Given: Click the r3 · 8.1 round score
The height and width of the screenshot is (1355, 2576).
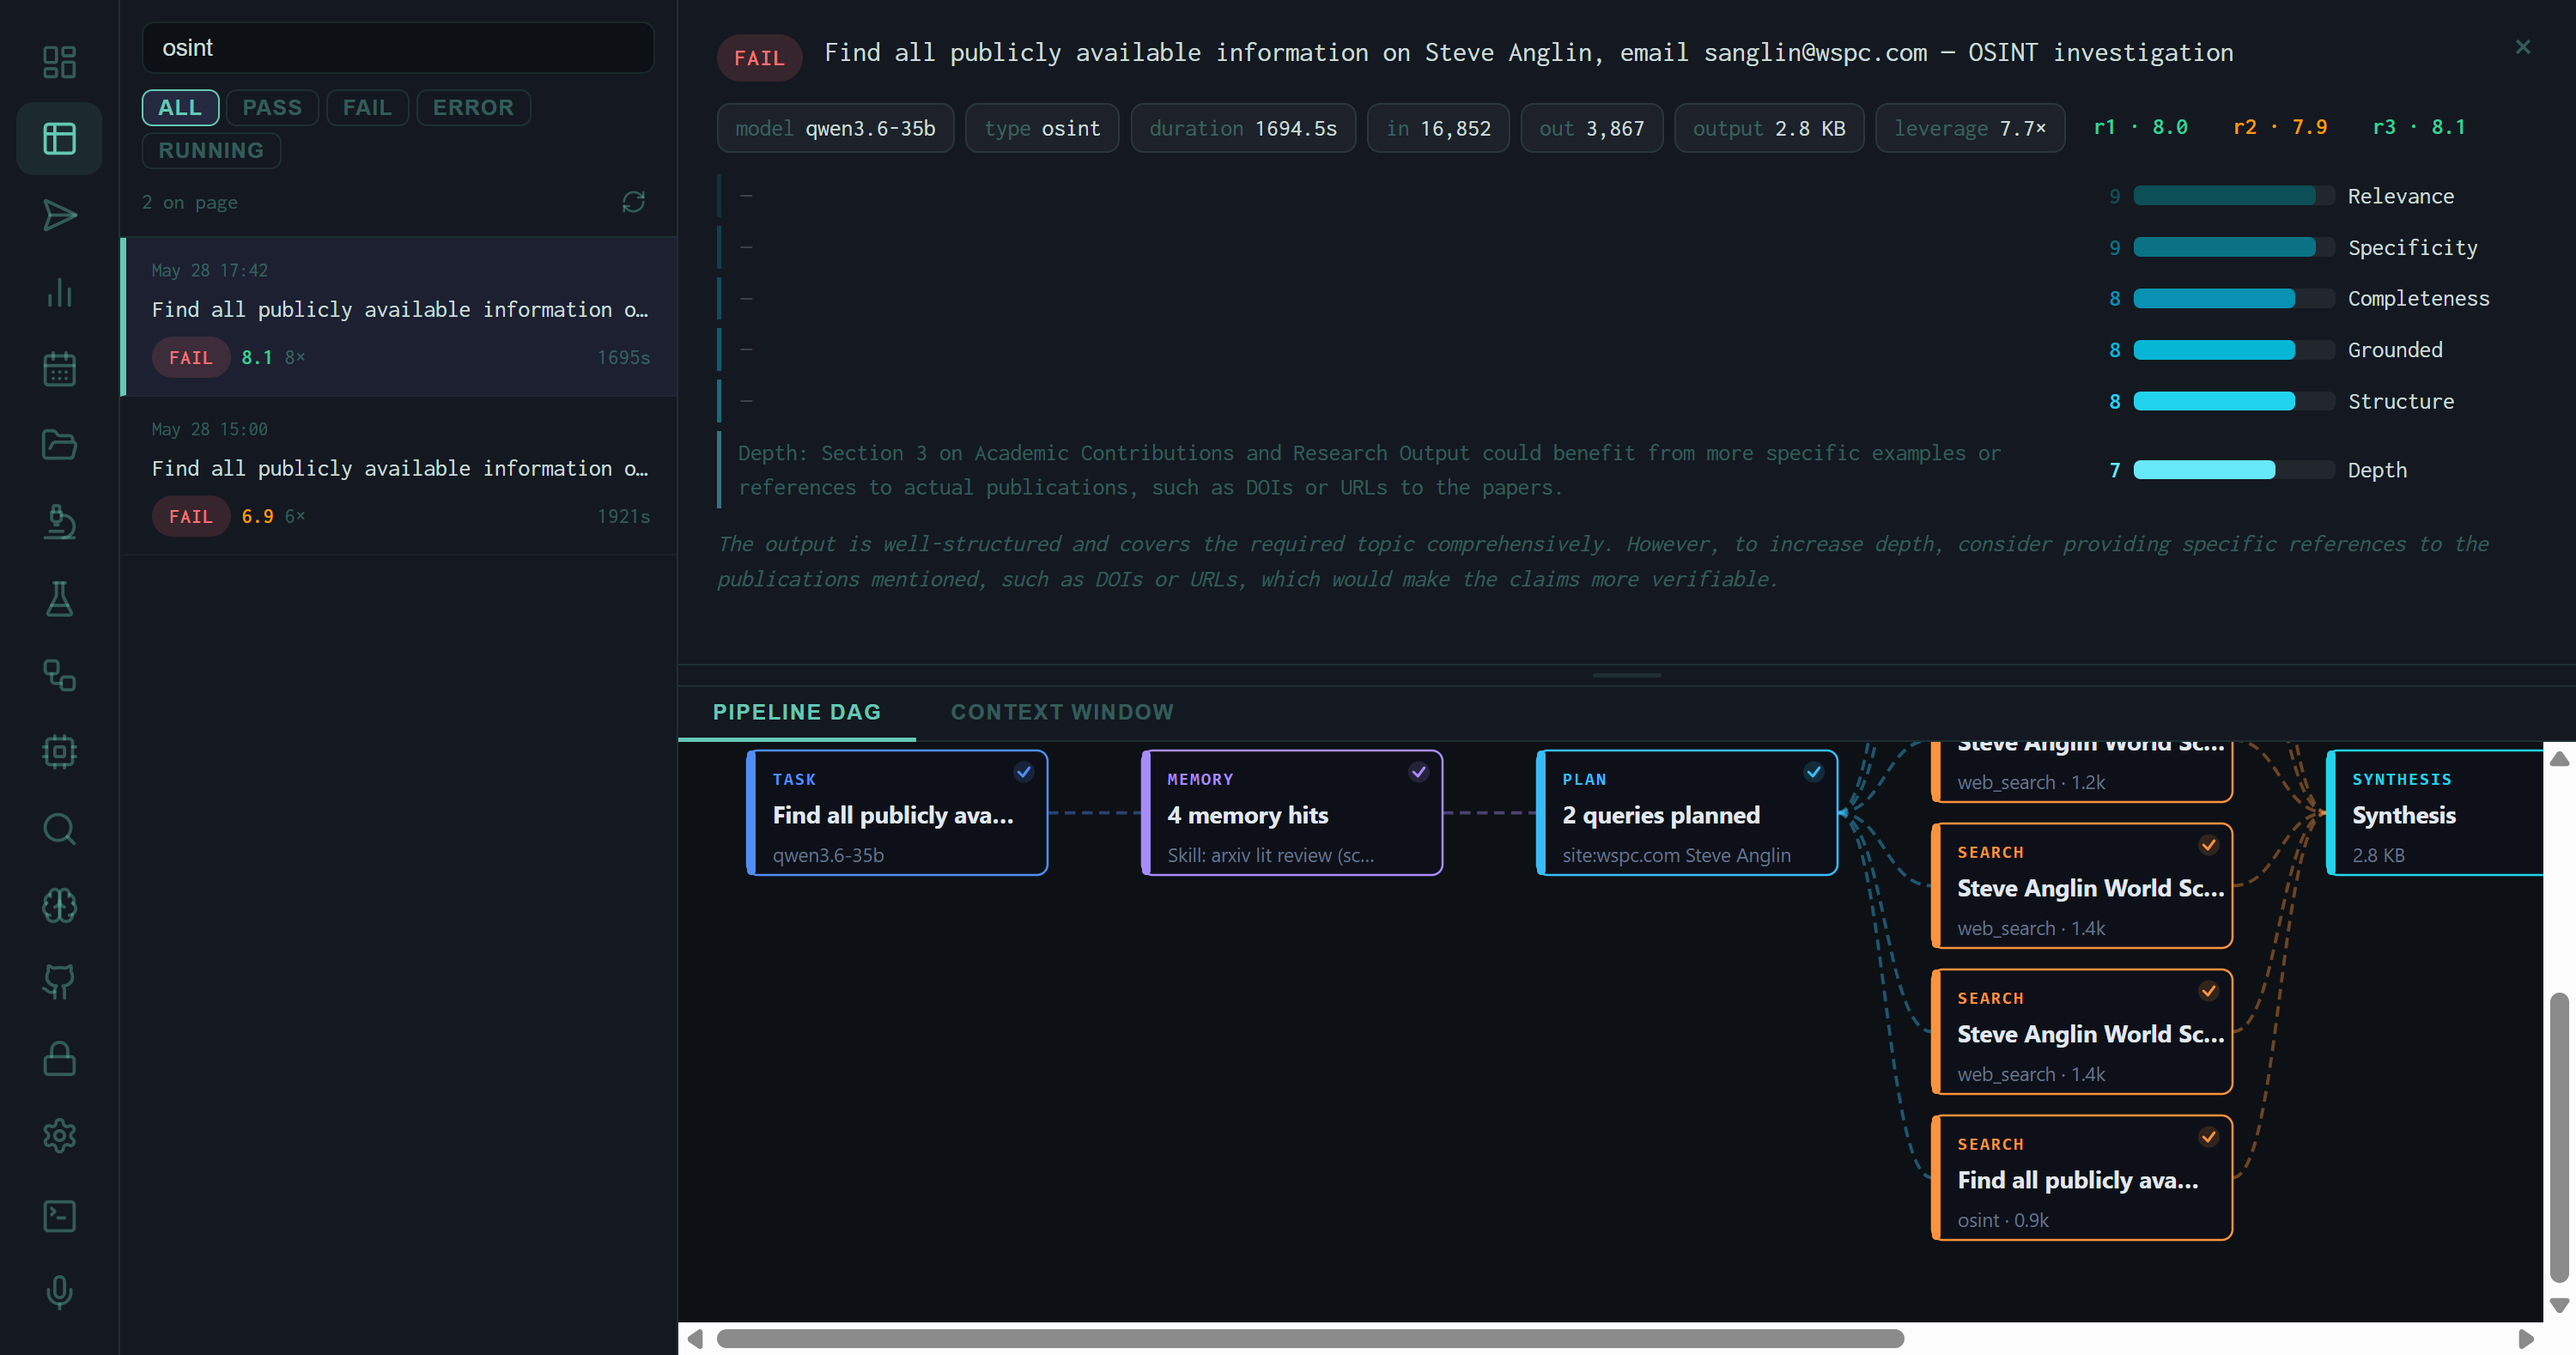Looking at the screenshot, I should coord(2419,127).
